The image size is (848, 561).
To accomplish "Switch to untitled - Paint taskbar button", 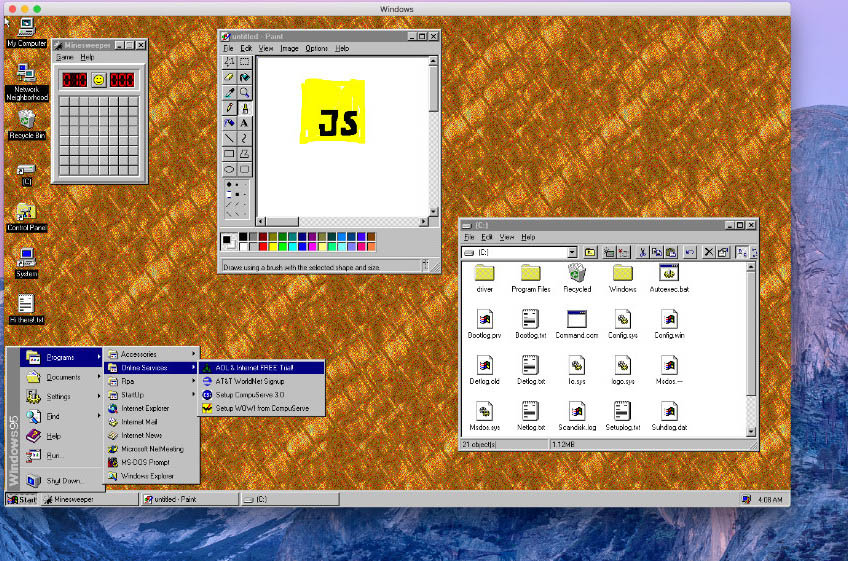I will pyautogui.click(x=189, y=499).
